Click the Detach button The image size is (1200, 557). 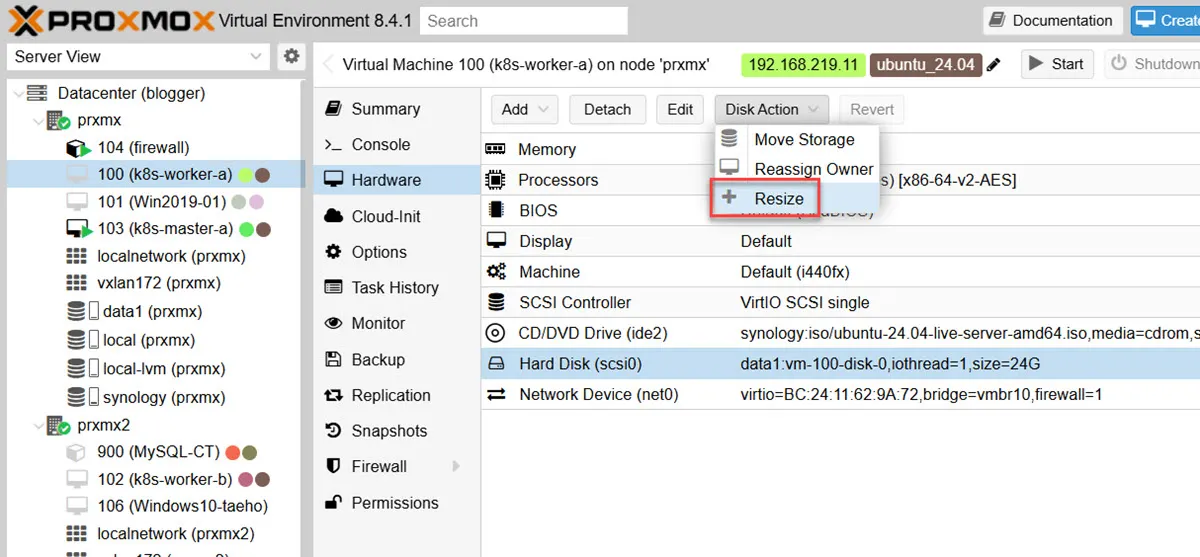[607, 109]
